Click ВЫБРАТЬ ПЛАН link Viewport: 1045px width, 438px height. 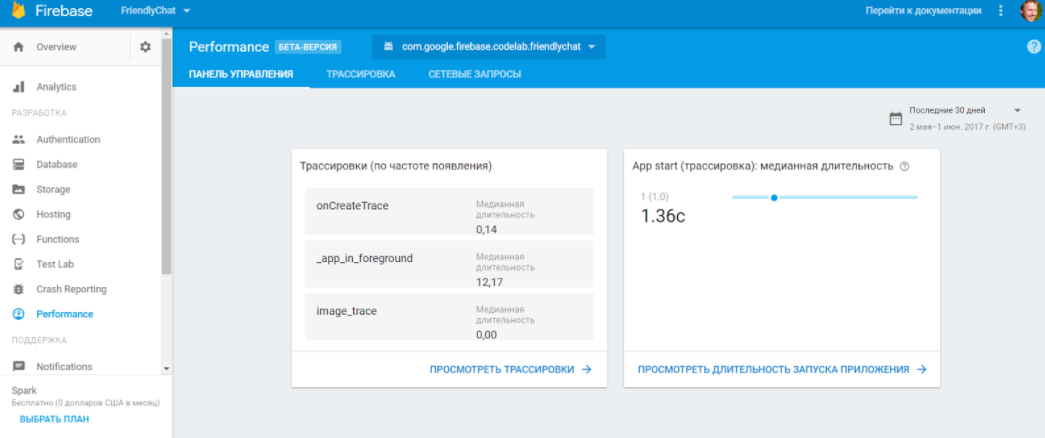click(55, 419)
